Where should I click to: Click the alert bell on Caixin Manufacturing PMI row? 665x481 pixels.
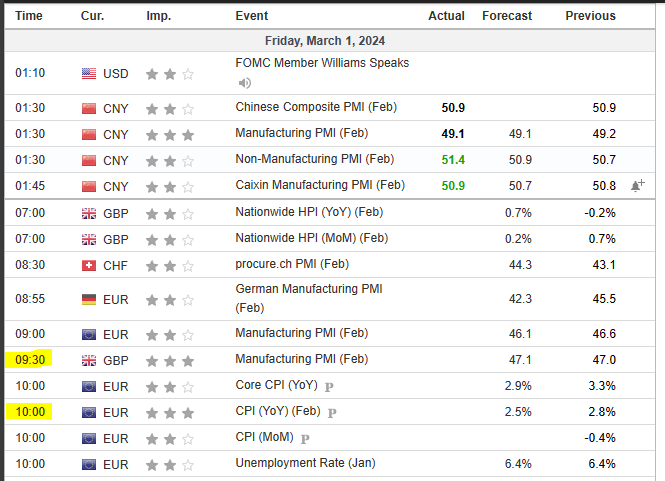coord(638,185)
